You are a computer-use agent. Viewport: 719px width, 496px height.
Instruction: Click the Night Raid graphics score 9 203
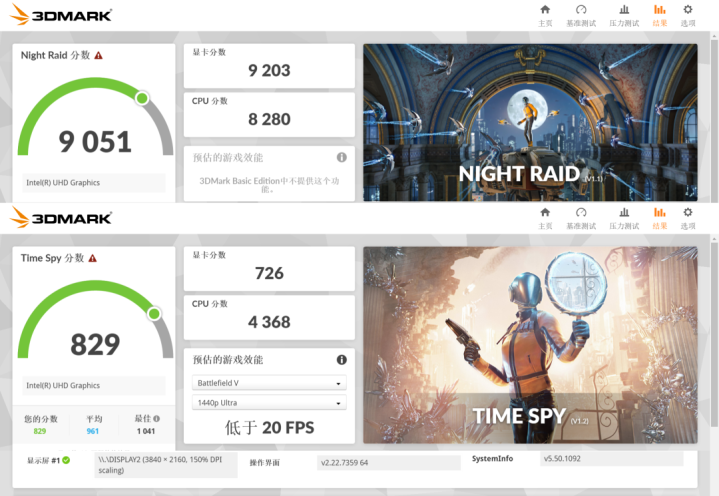269,70
